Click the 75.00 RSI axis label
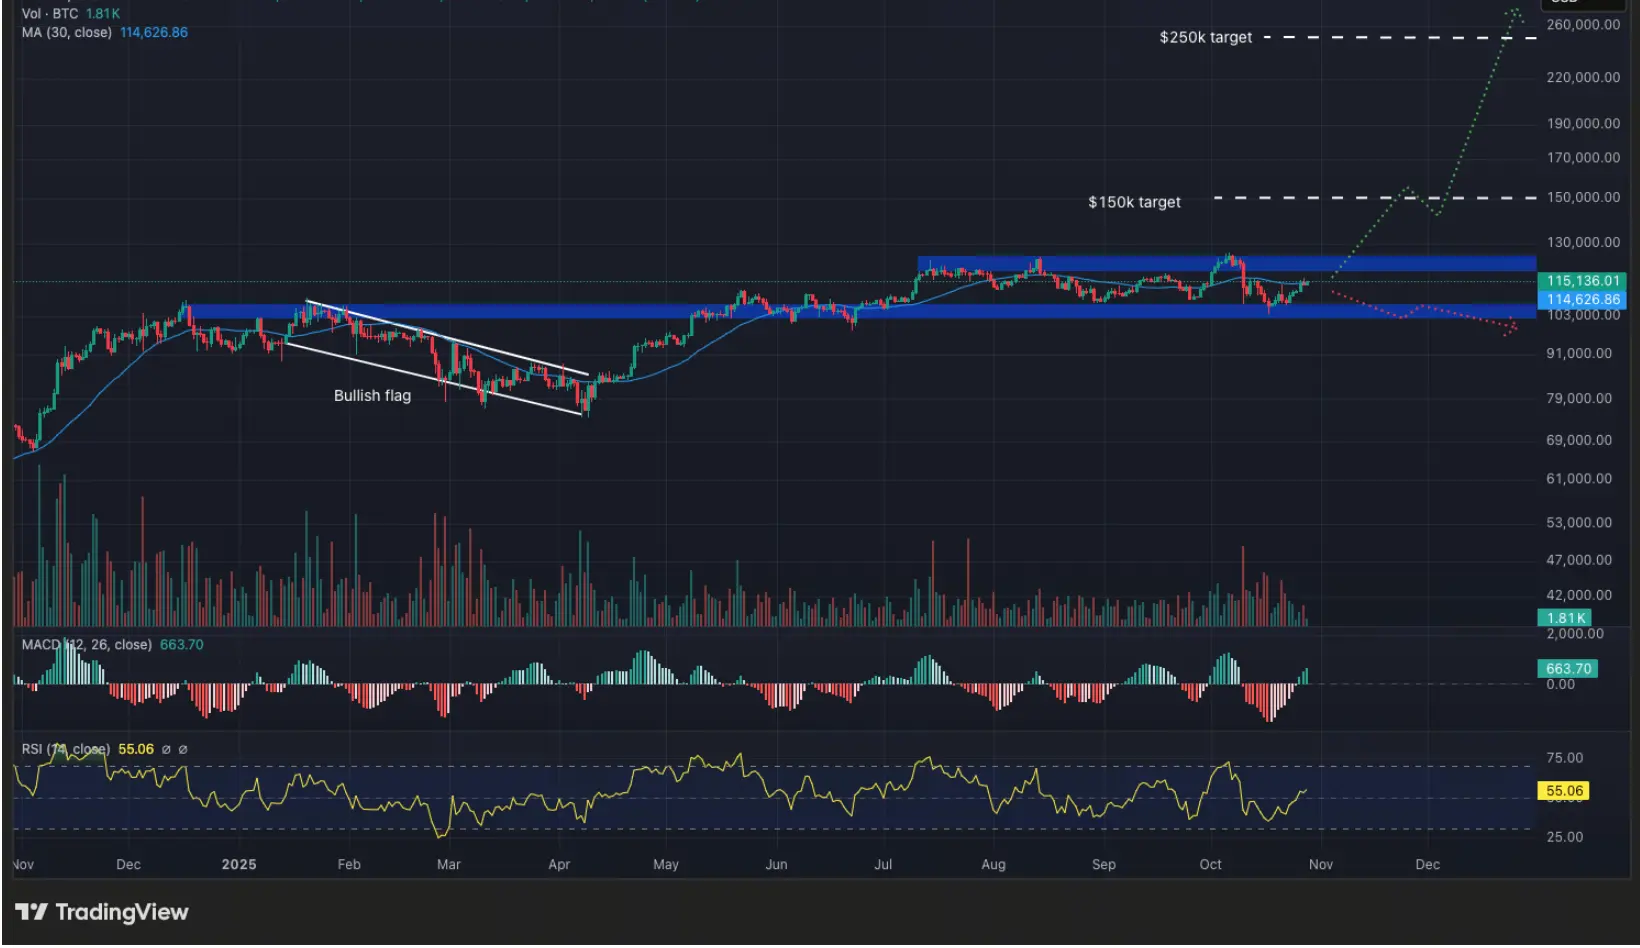This screenshot has height=948, width=1640. (x=1565, y=758)
